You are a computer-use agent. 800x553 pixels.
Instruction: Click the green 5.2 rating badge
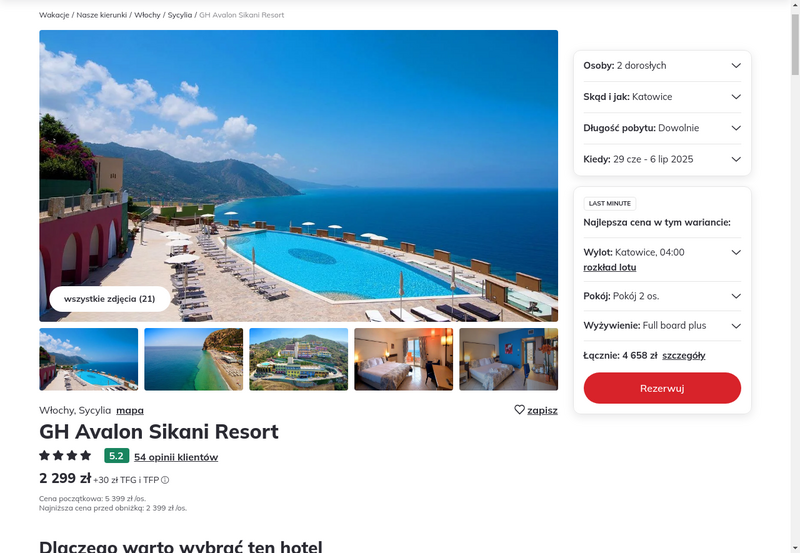116,456
